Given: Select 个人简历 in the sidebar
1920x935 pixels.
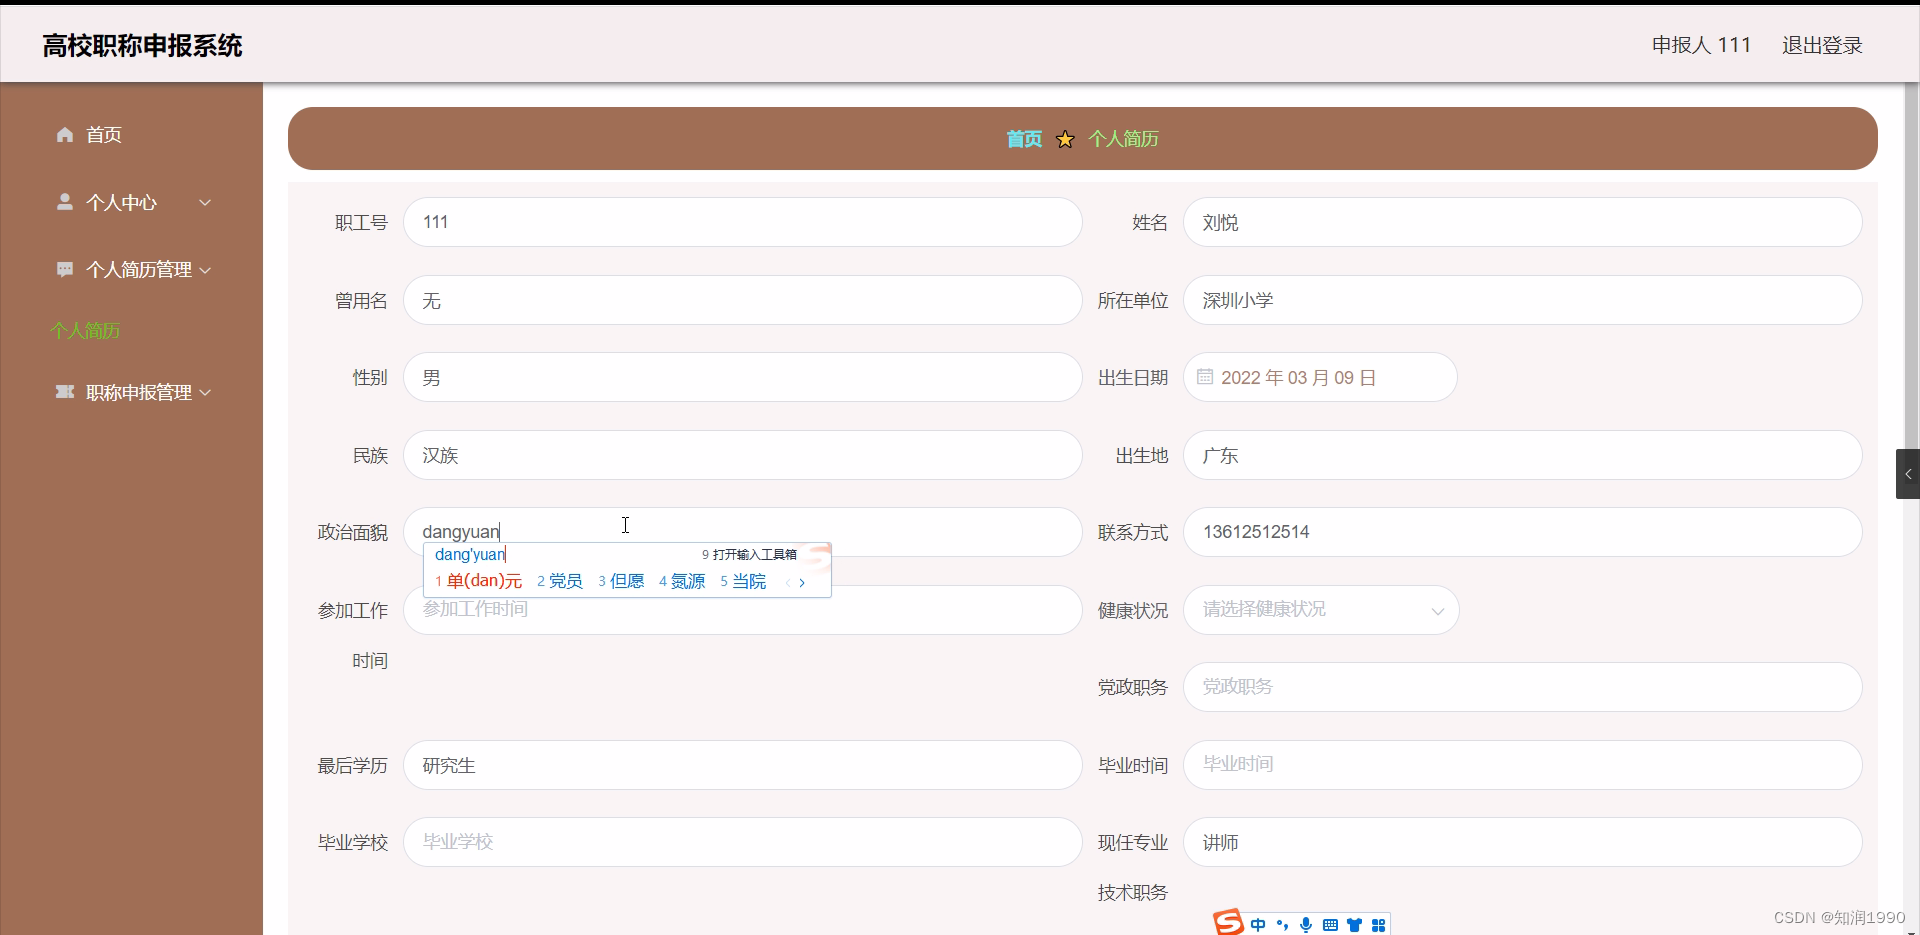Looking at the screenshot, I should point(85,331).
